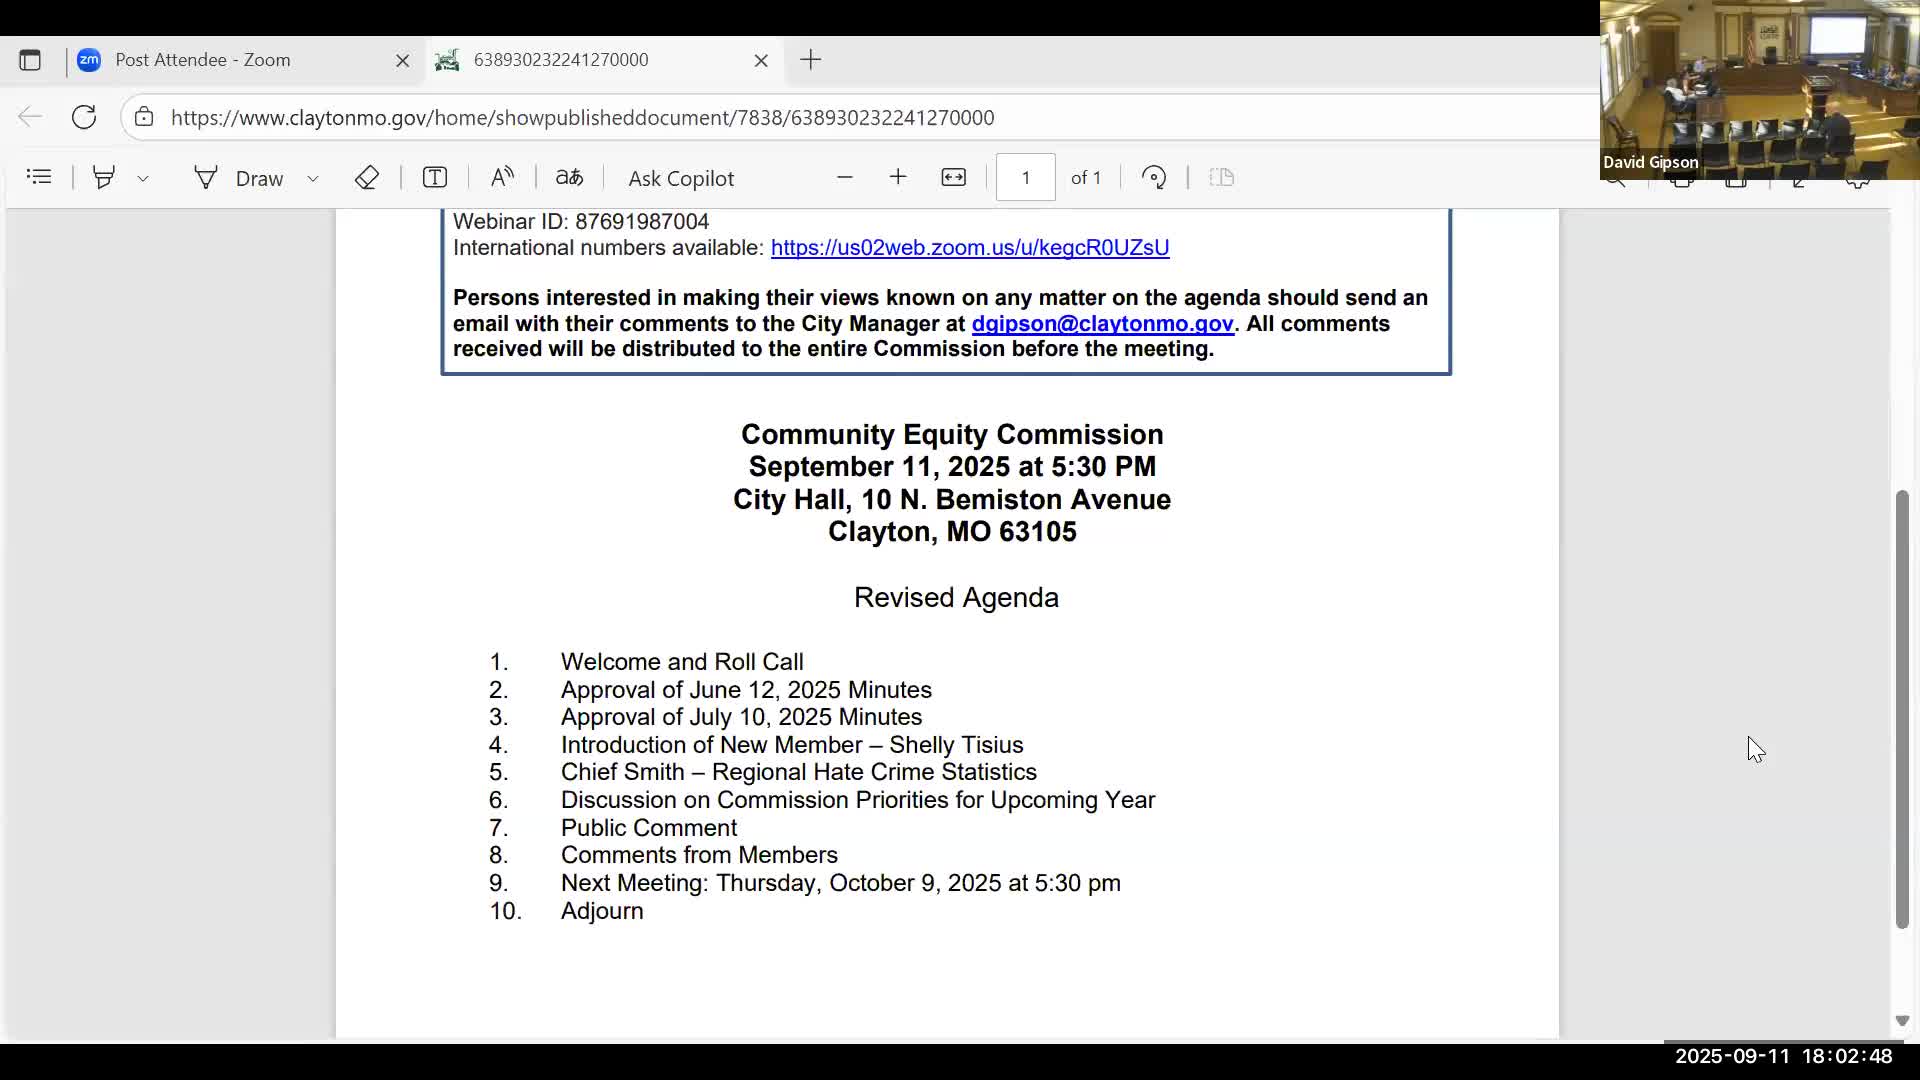Zoom out the PDF with minus
1920x1080 pixels.
click(844, 177)
